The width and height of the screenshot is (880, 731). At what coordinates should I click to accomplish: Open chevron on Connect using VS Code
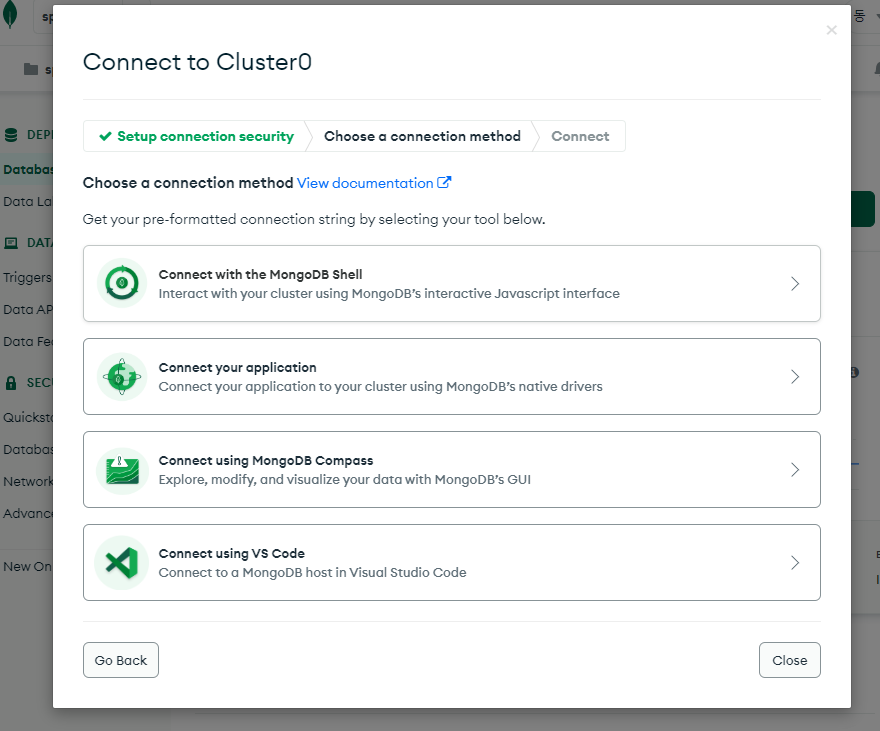795,563
